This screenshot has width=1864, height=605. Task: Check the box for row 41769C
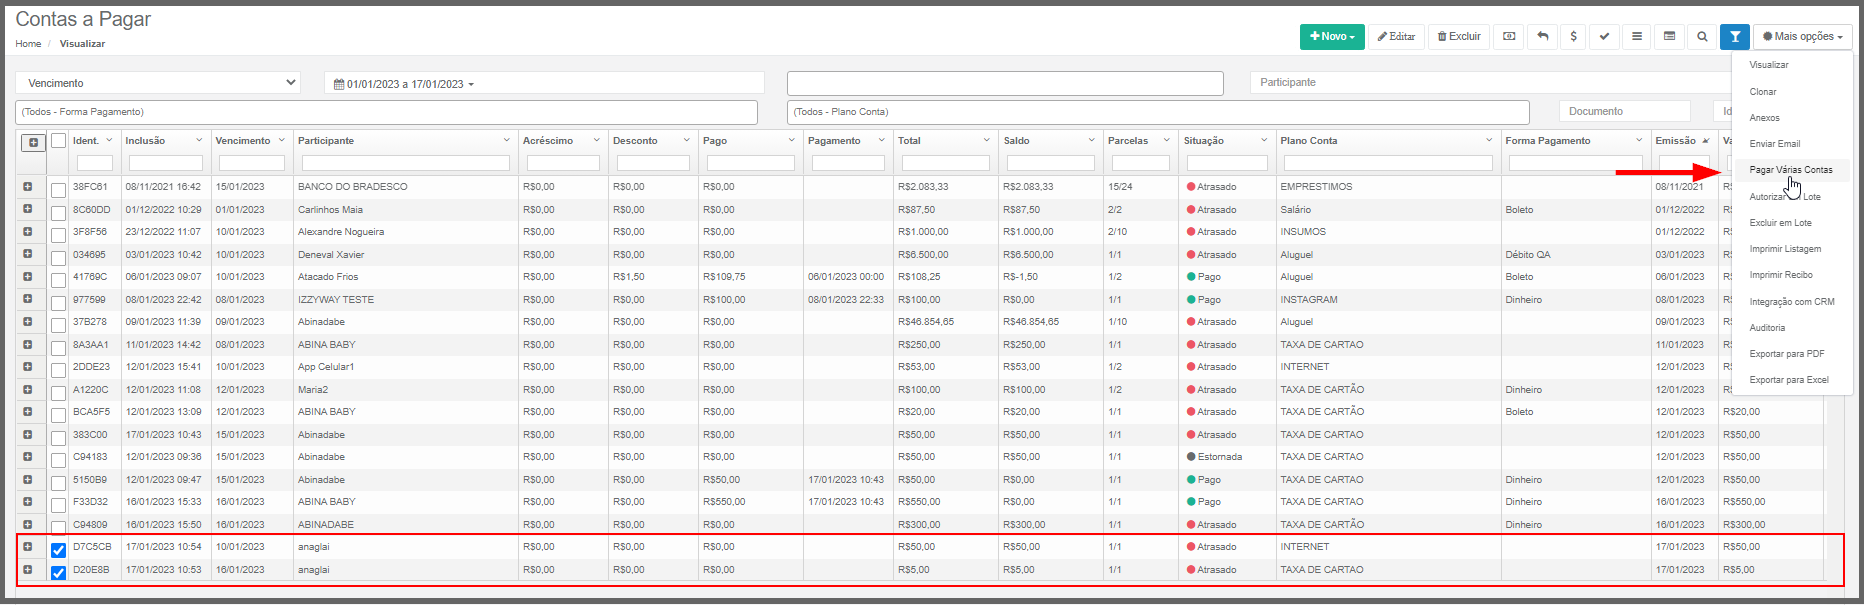click(x=59, y=280)
